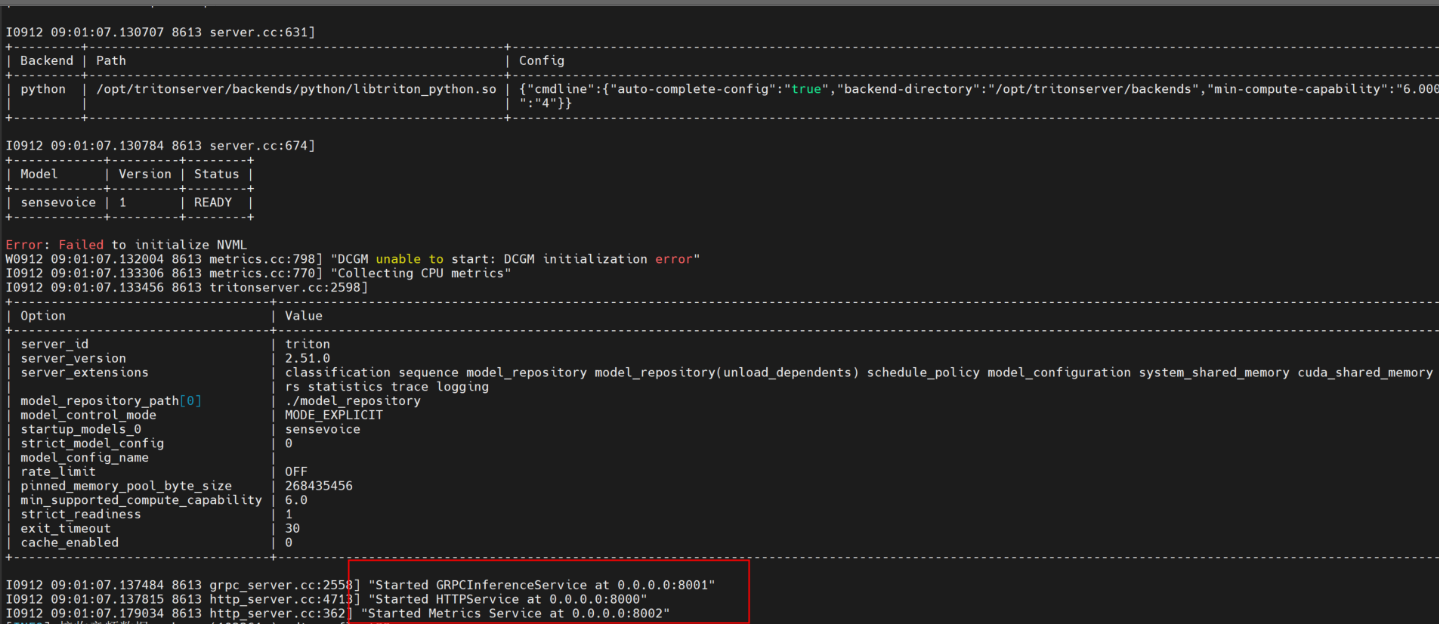Click the exit_timeout value '30'
Viewport: 1439px width, 624px height.
(x=292, y=528)
